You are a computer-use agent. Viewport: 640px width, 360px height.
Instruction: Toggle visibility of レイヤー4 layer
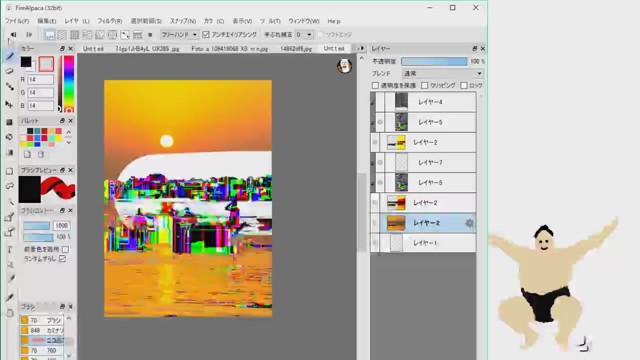tap(380, 102)
